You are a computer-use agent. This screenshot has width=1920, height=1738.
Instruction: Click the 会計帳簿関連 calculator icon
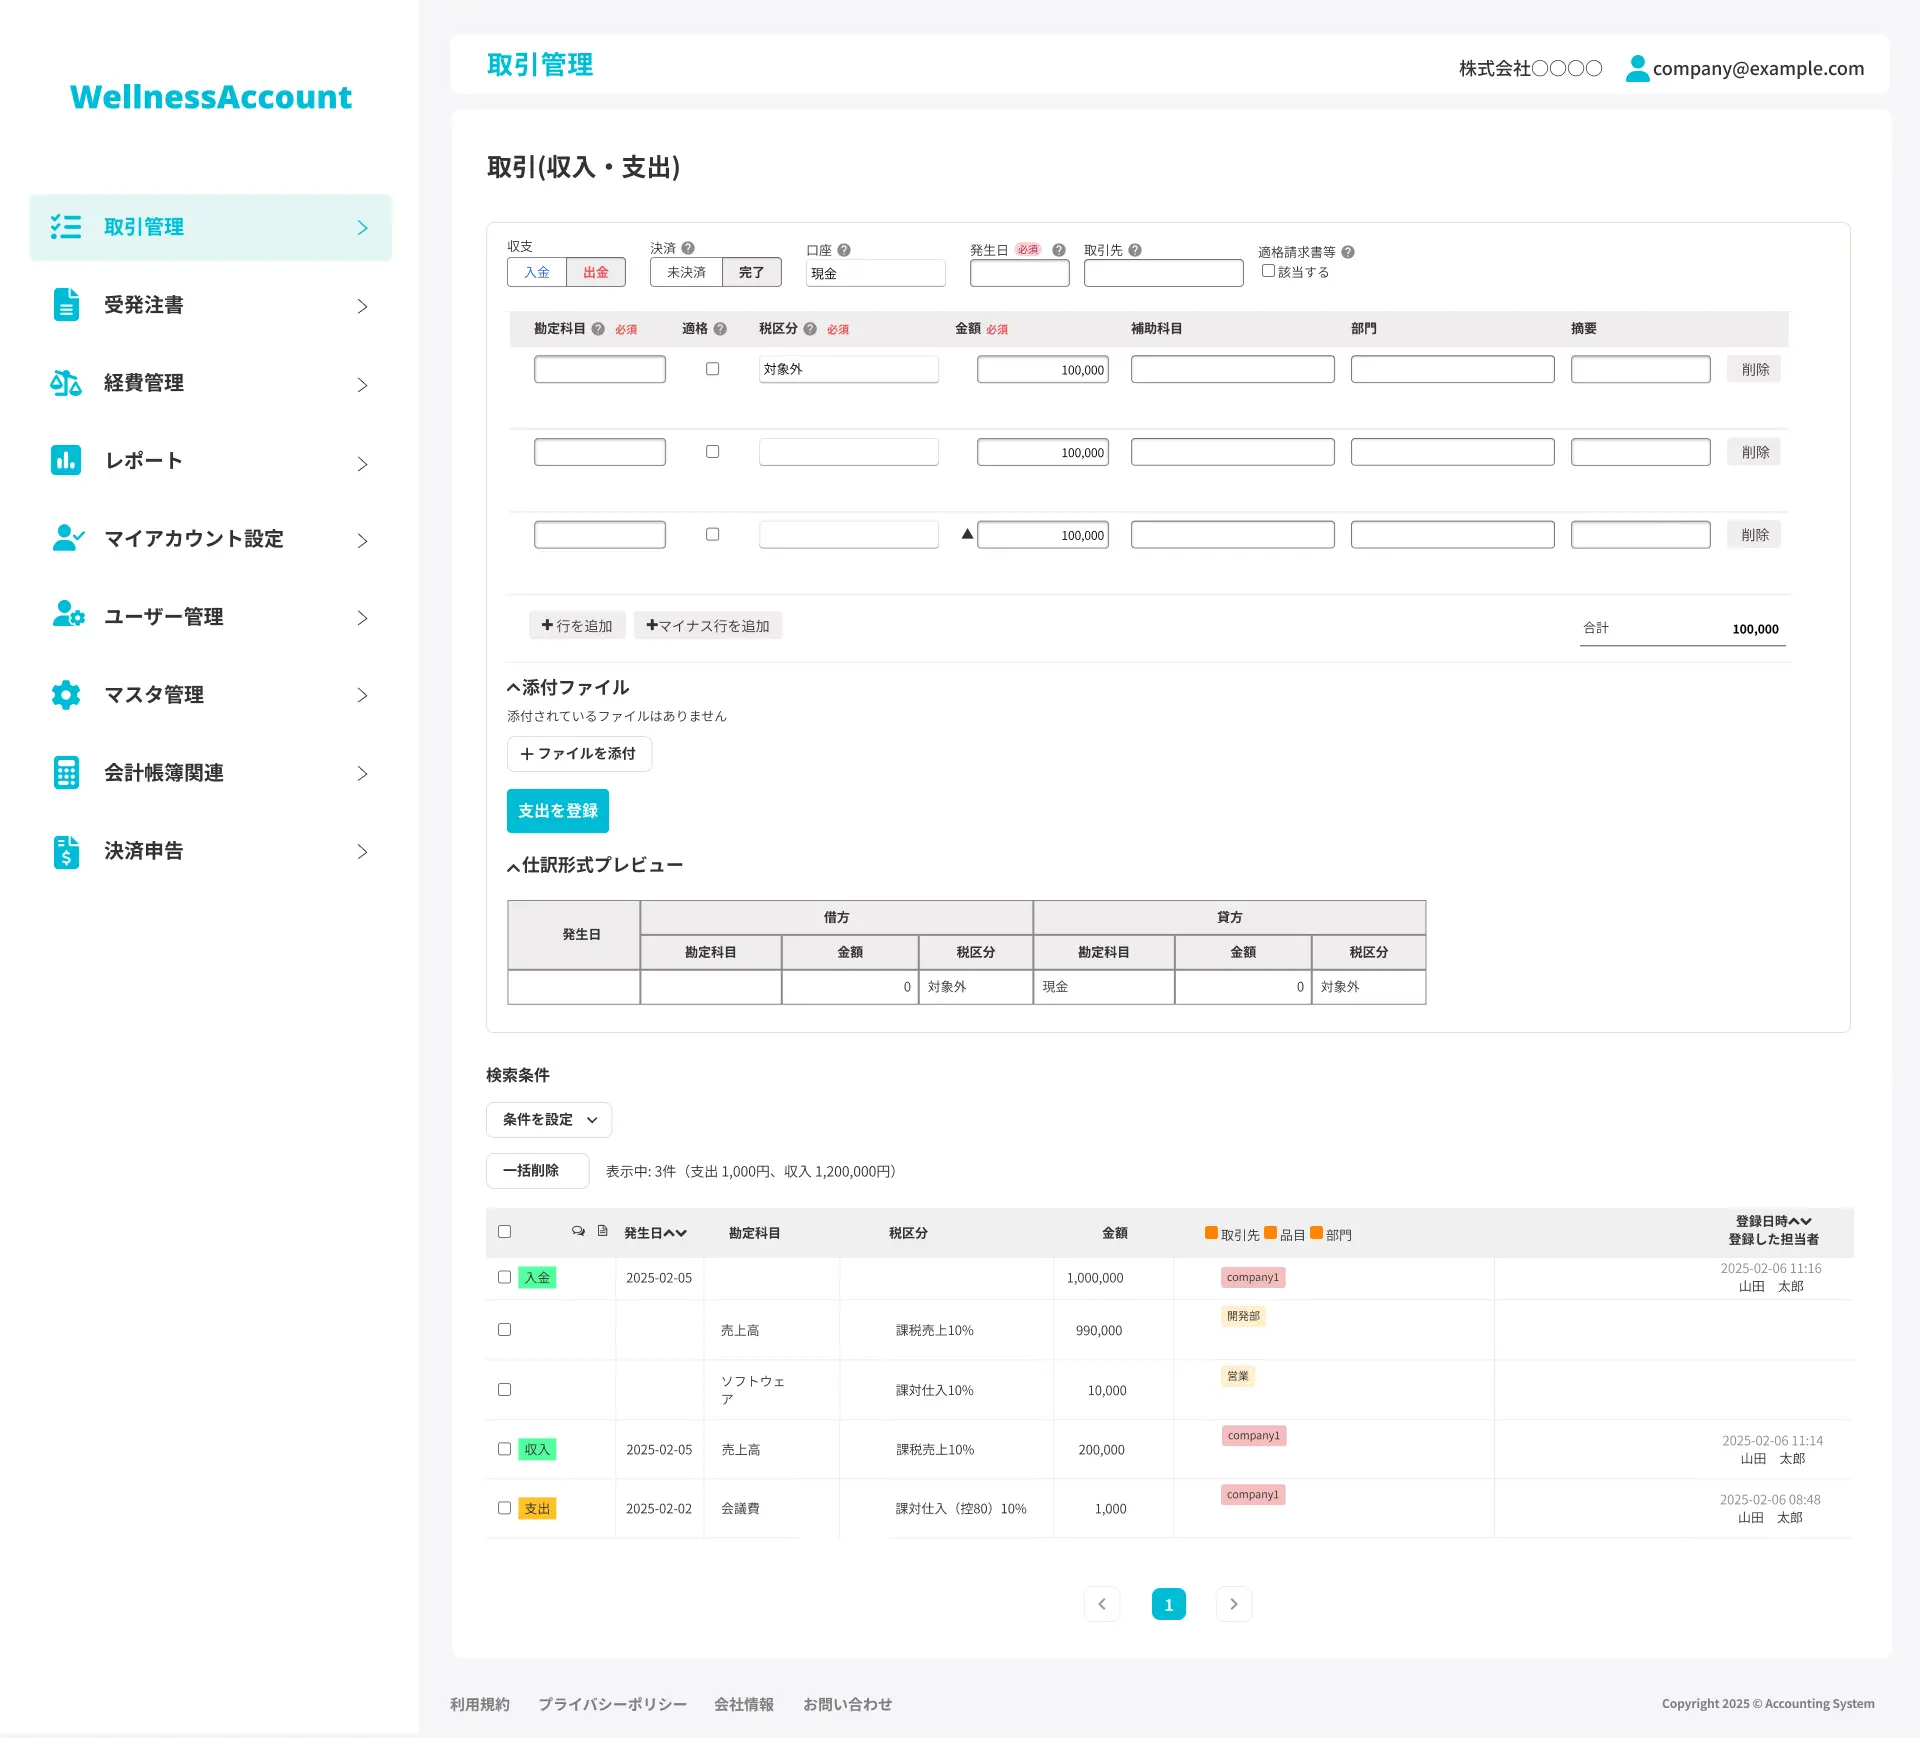pyautogui.click(x=66, y=773)
